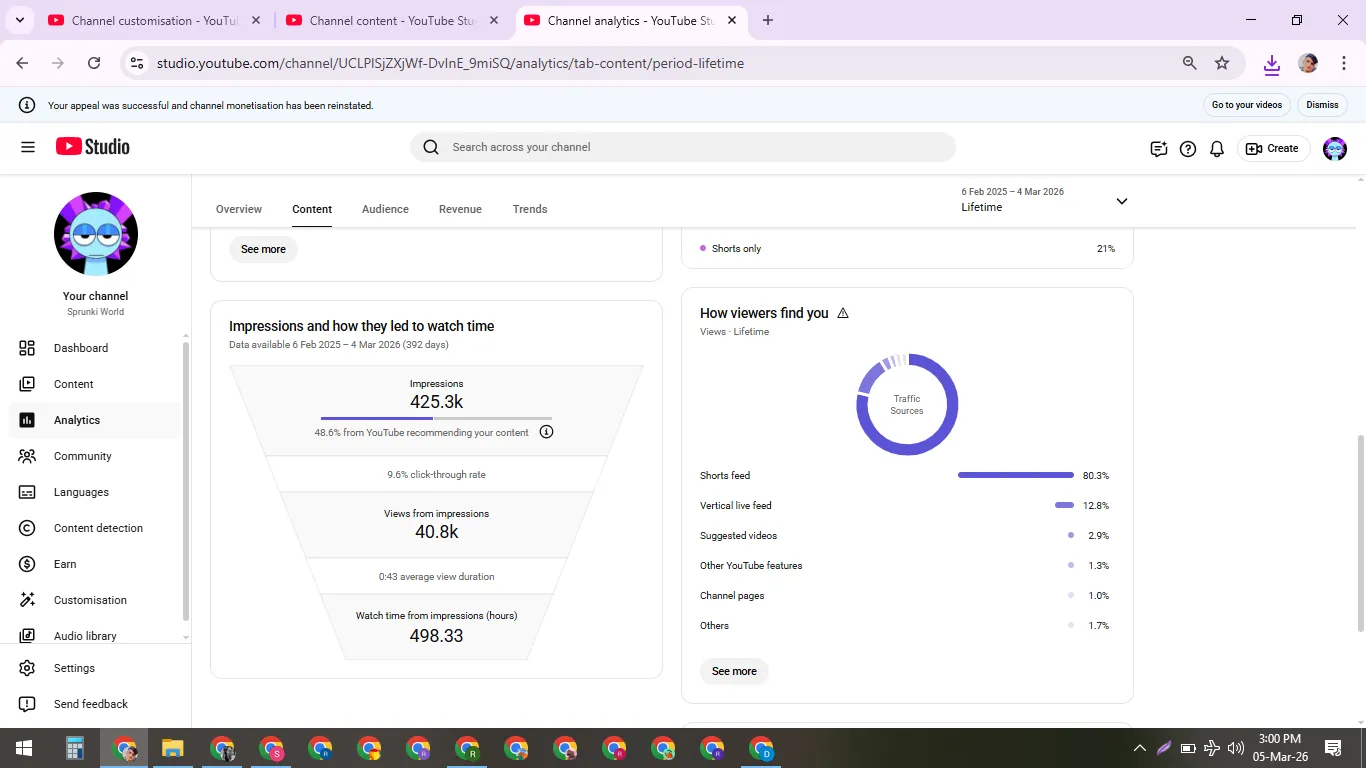Open Audio library from the sidebar
Screen dimensions: 1366x768
85,636
